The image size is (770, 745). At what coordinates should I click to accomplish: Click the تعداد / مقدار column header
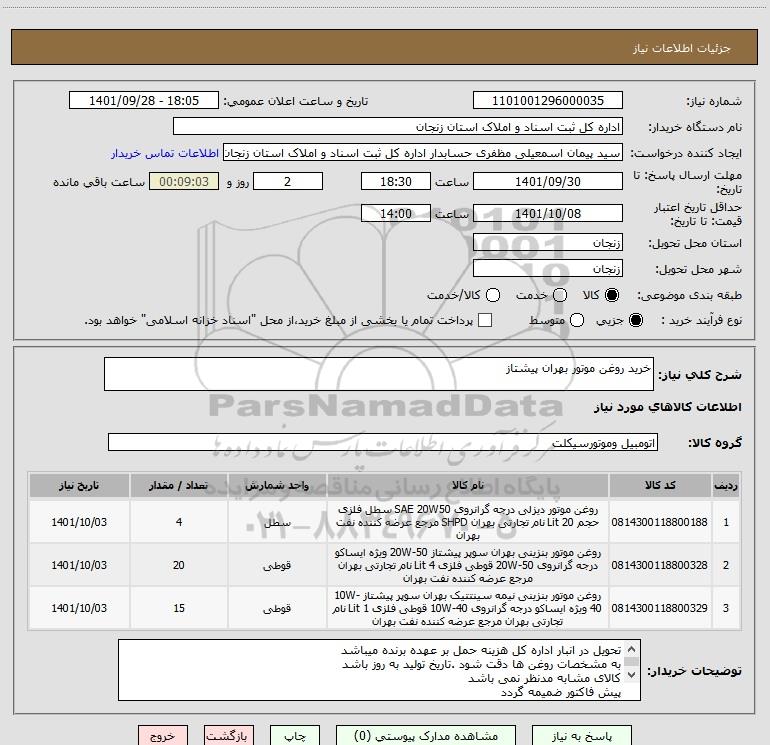[x=179, y=486]
